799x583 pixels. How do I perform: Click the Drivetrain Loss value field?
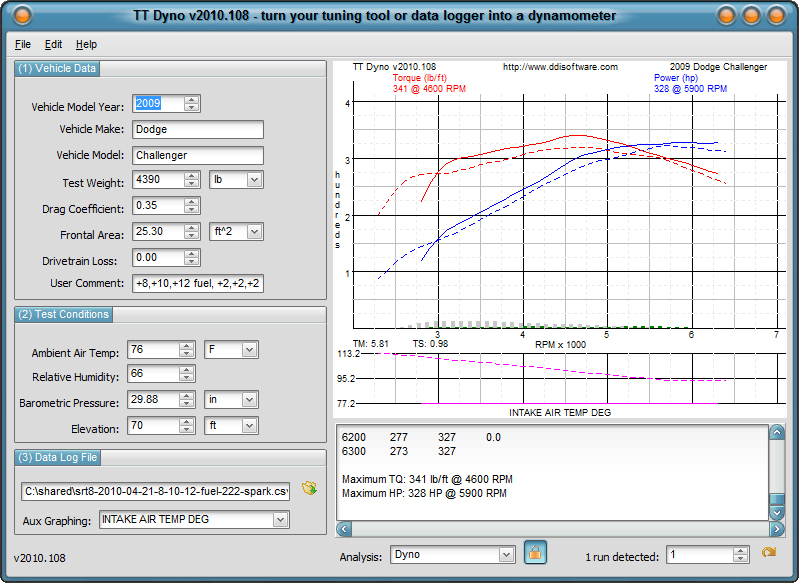pos(158,257)
